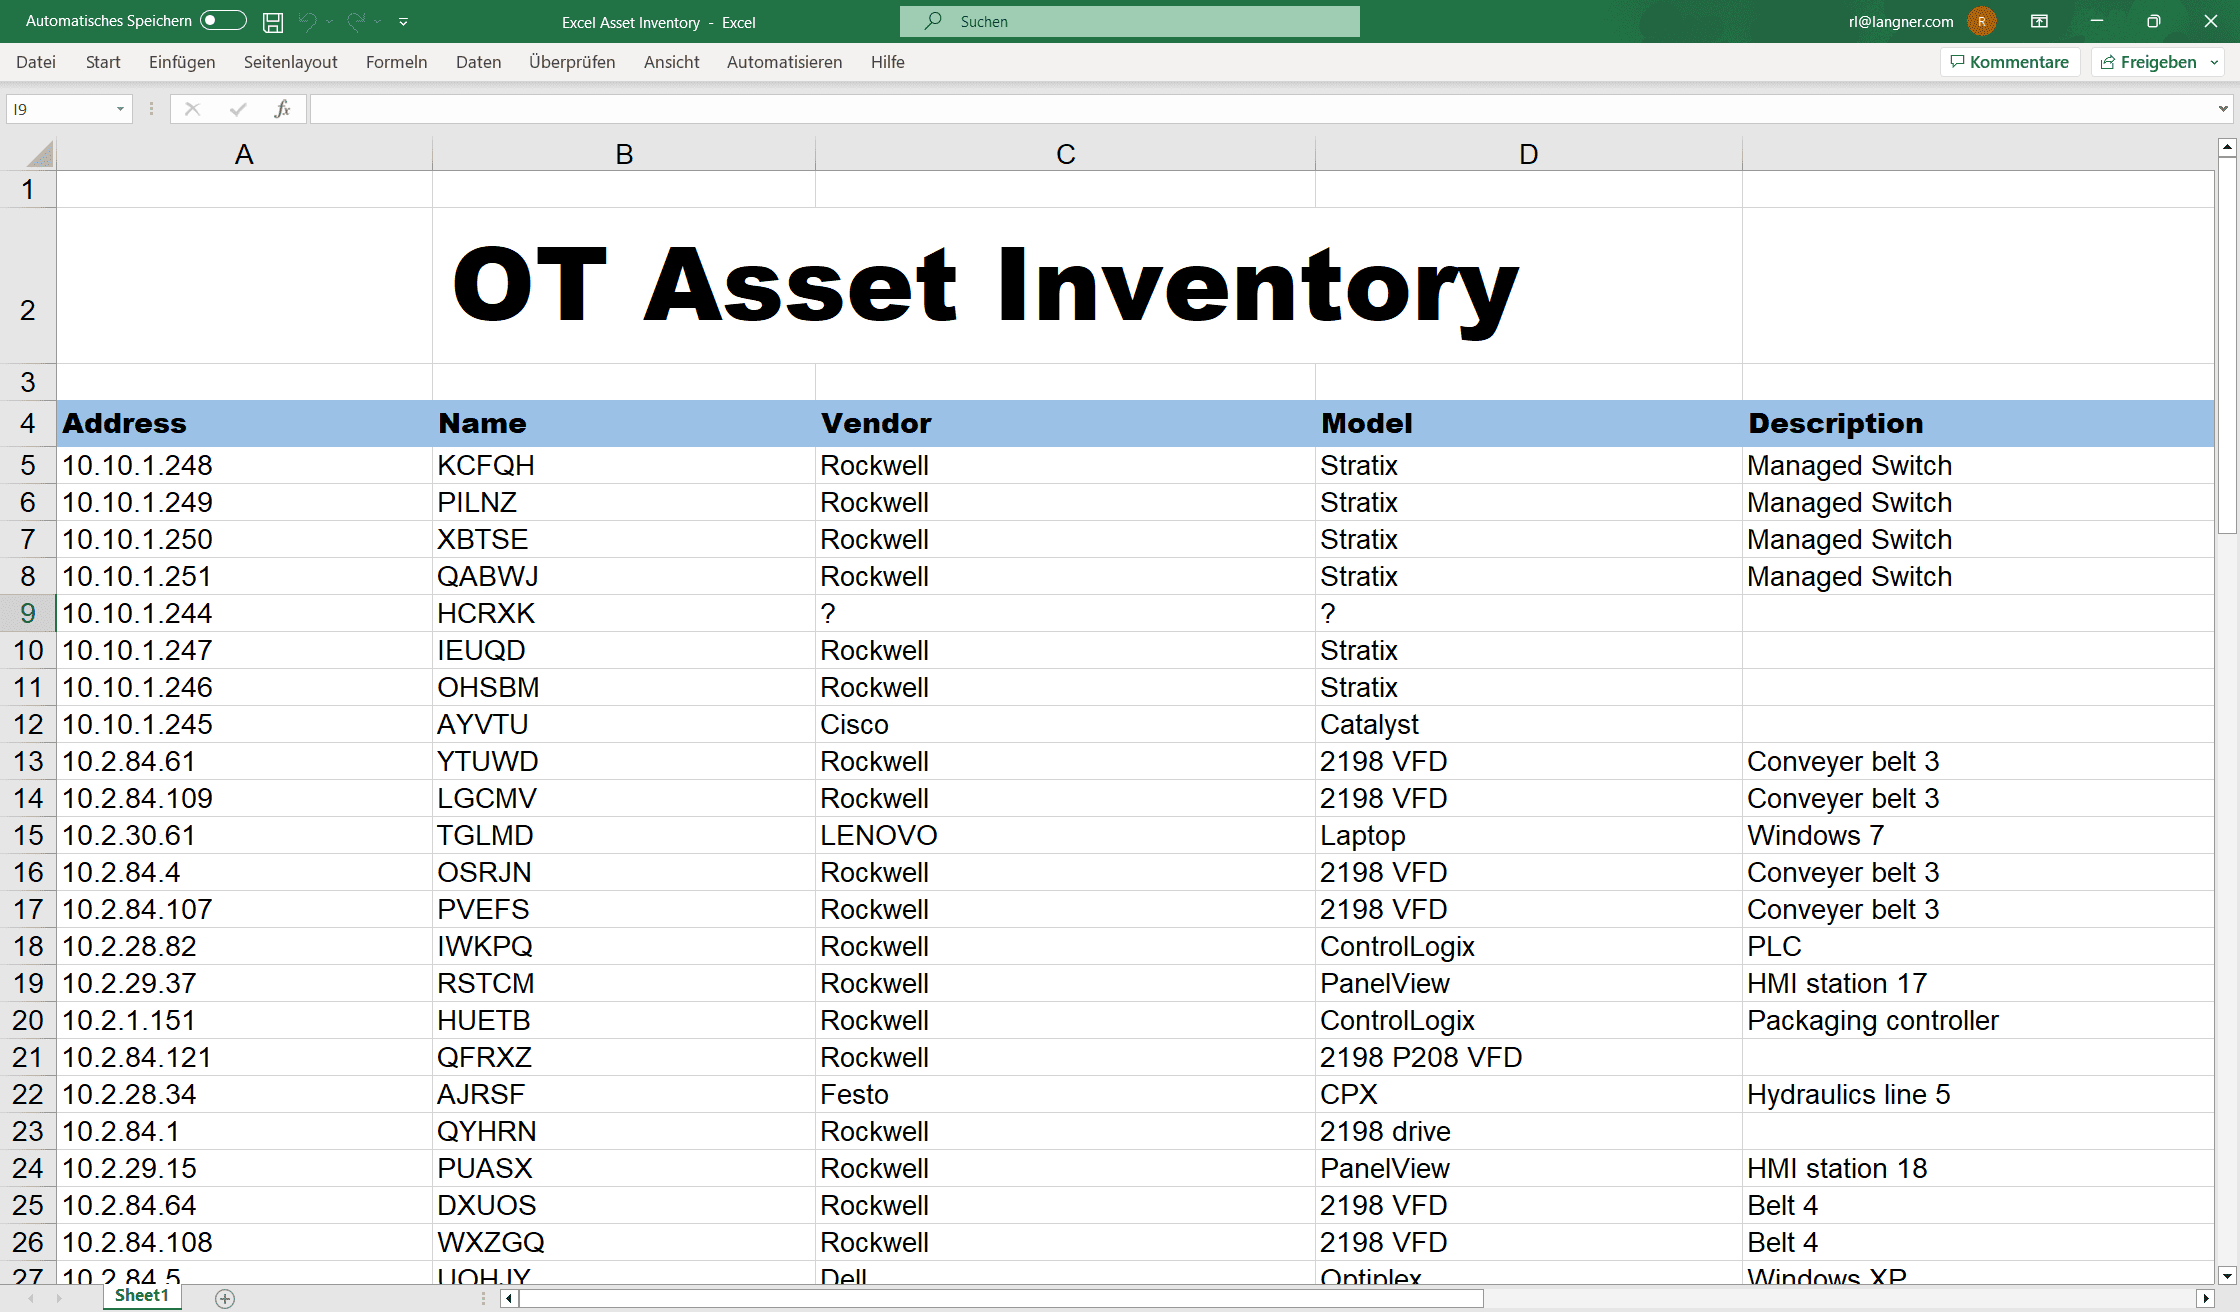Screen dimensions: 2240x1312
Task: Click the LENOVO vendor cell
Action: (x=1066, y=835)
